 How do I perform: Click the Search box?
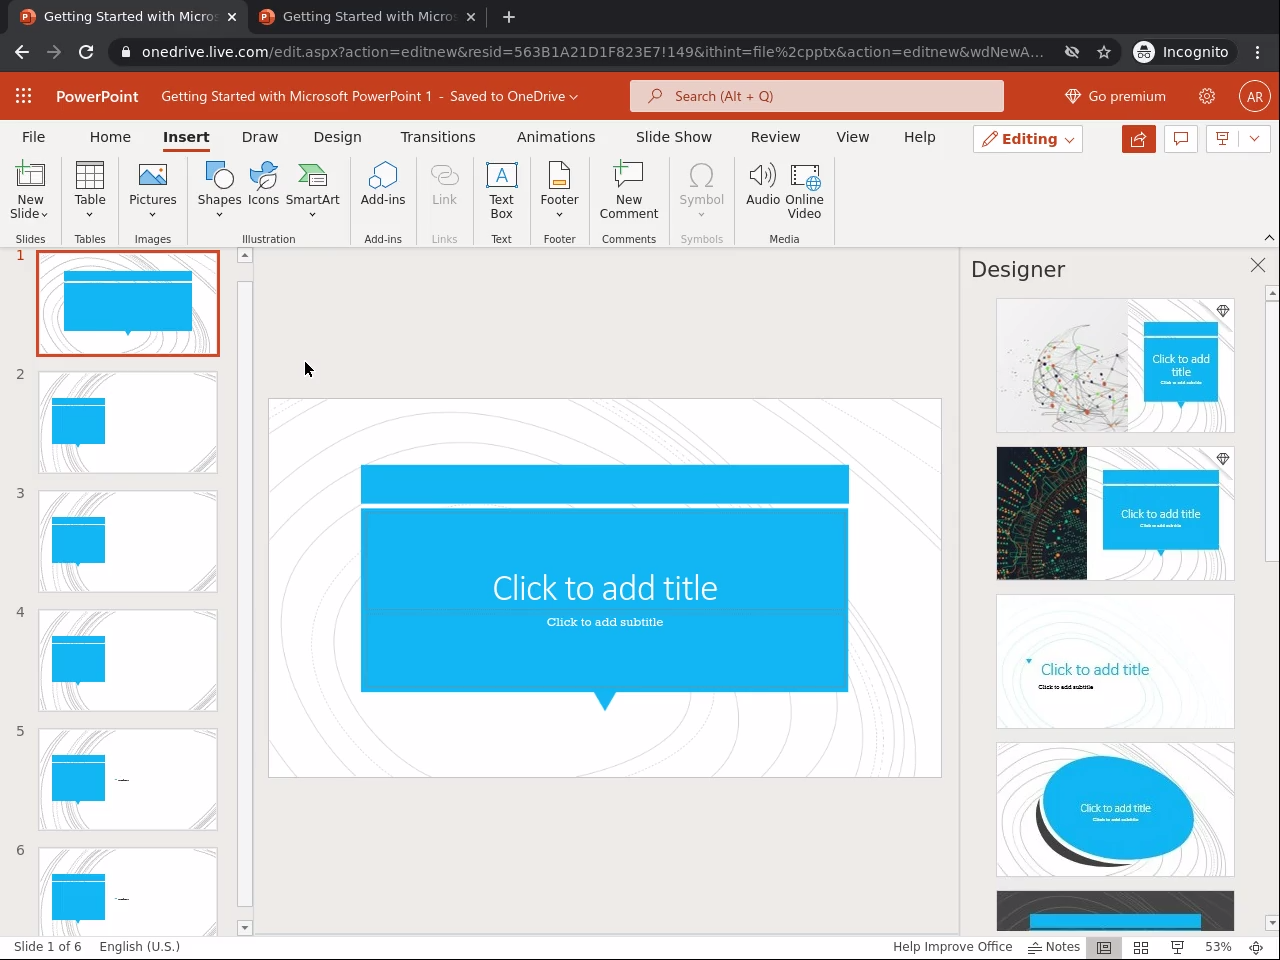[816, 96]
